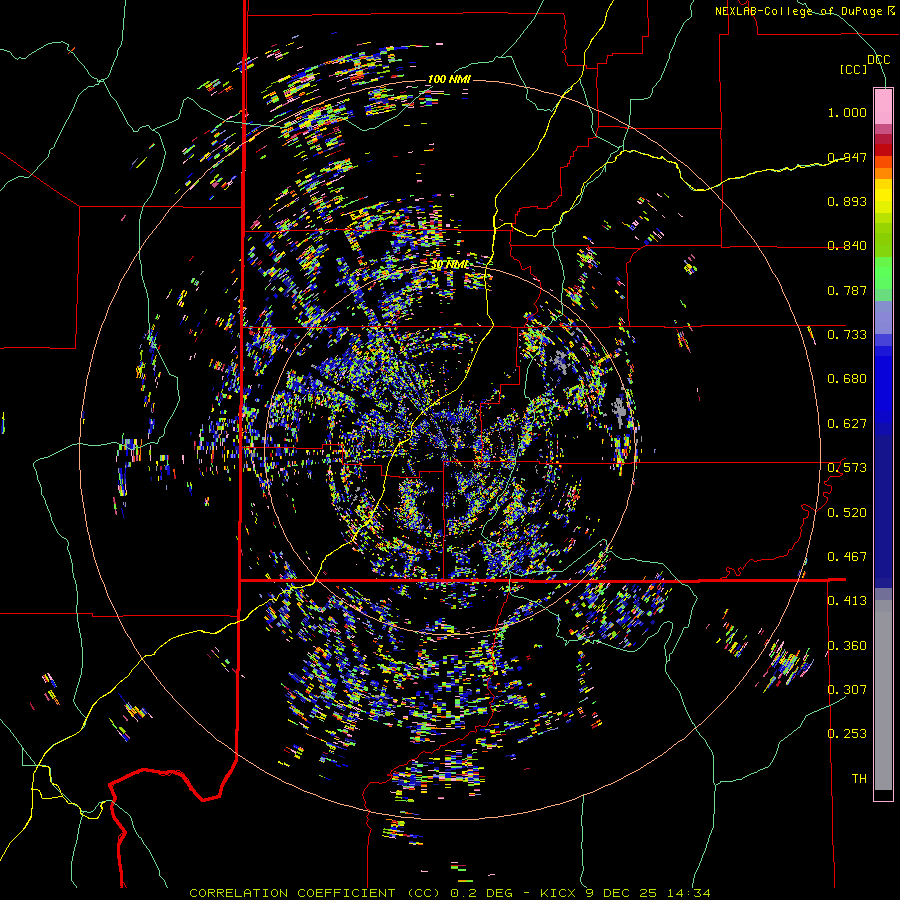The width and height of the screenshot is (900, 900).
Task: Click the 50 NMI range ring label
Action: tap(450, 265)
